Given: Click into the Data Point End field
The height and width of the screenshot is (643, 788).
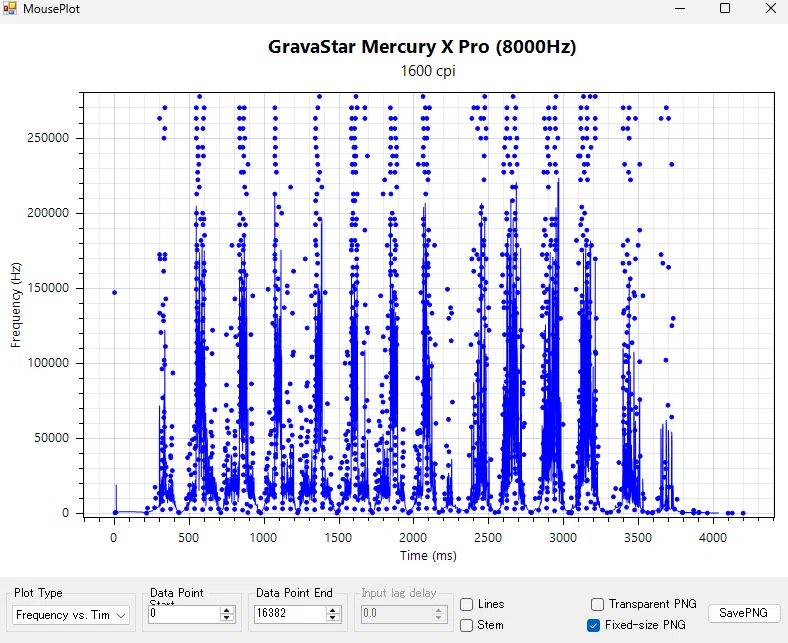Looking at the screenshot, I should (290, 614).
